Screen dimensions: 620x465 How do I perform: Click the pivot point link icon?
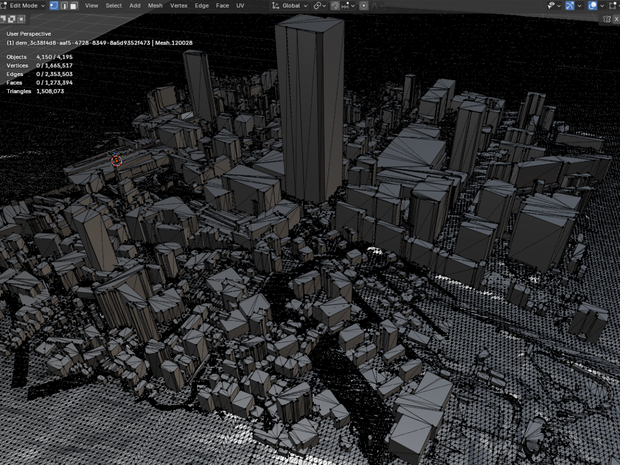click(317, 6)
